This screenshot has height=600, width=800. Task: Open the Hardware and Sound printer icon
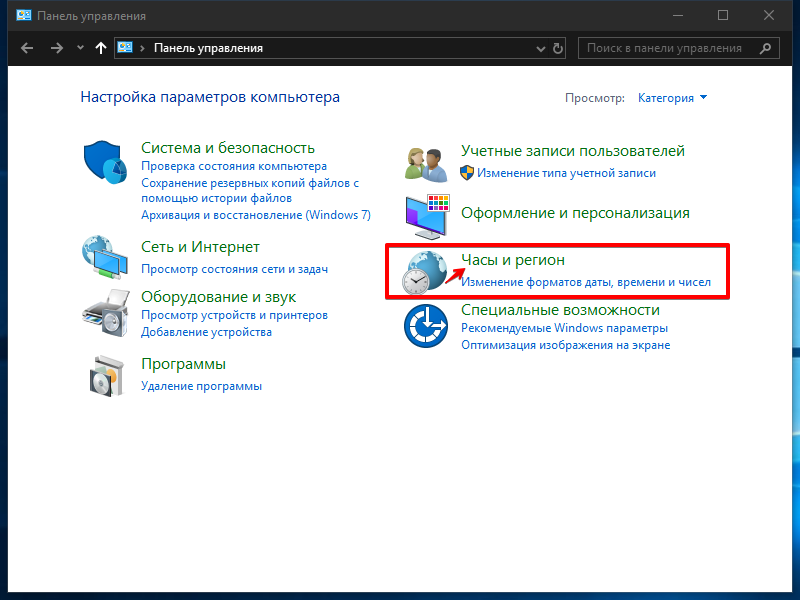(106, 313)
